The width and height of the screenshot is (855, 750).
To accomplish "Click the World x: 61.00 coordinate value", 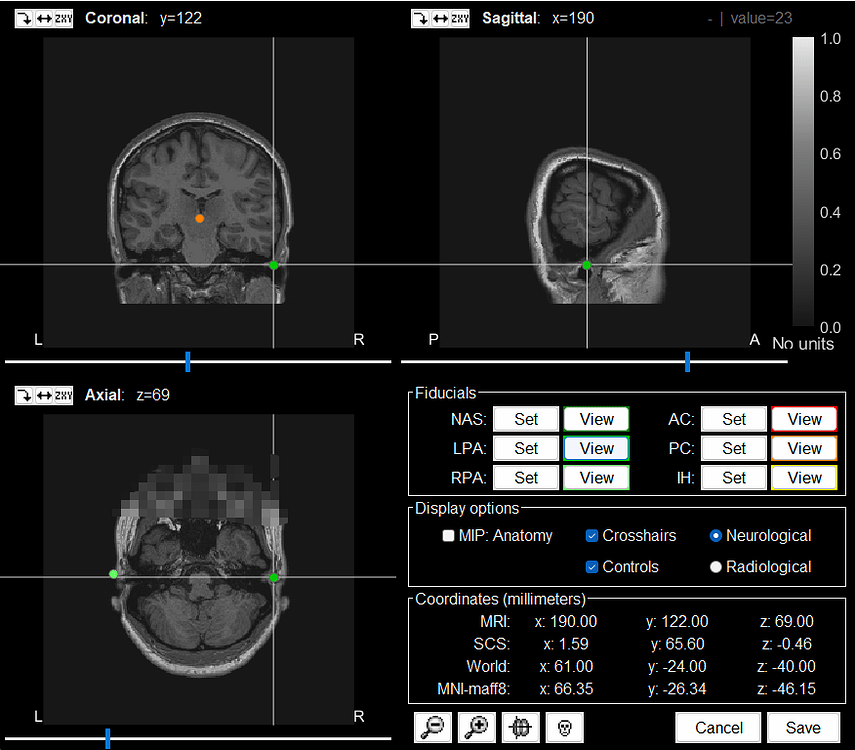I will click(566, 667).
